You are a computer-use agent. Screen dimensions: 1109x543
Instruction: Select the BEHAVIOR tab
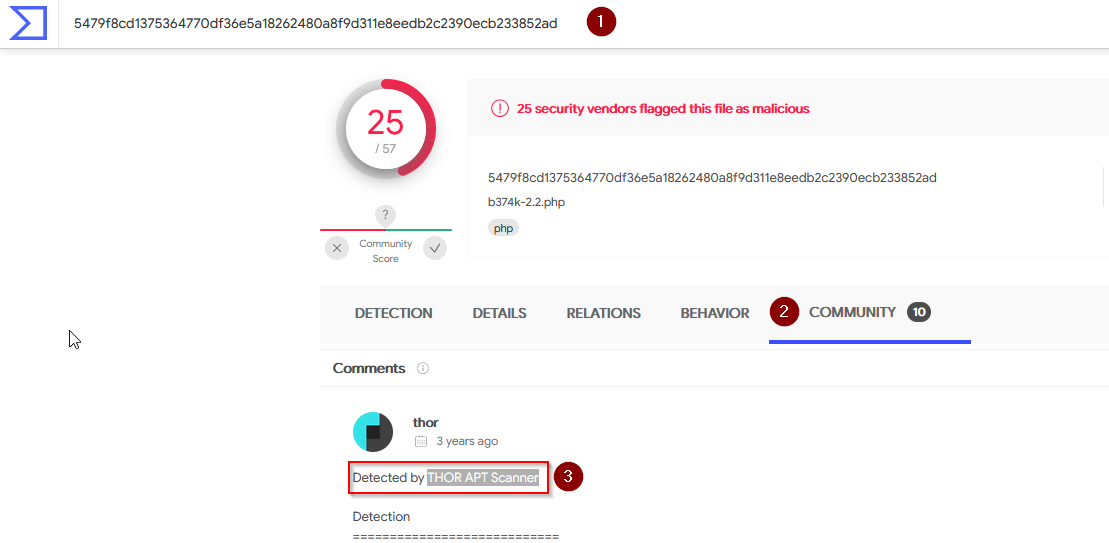(714, 313)
